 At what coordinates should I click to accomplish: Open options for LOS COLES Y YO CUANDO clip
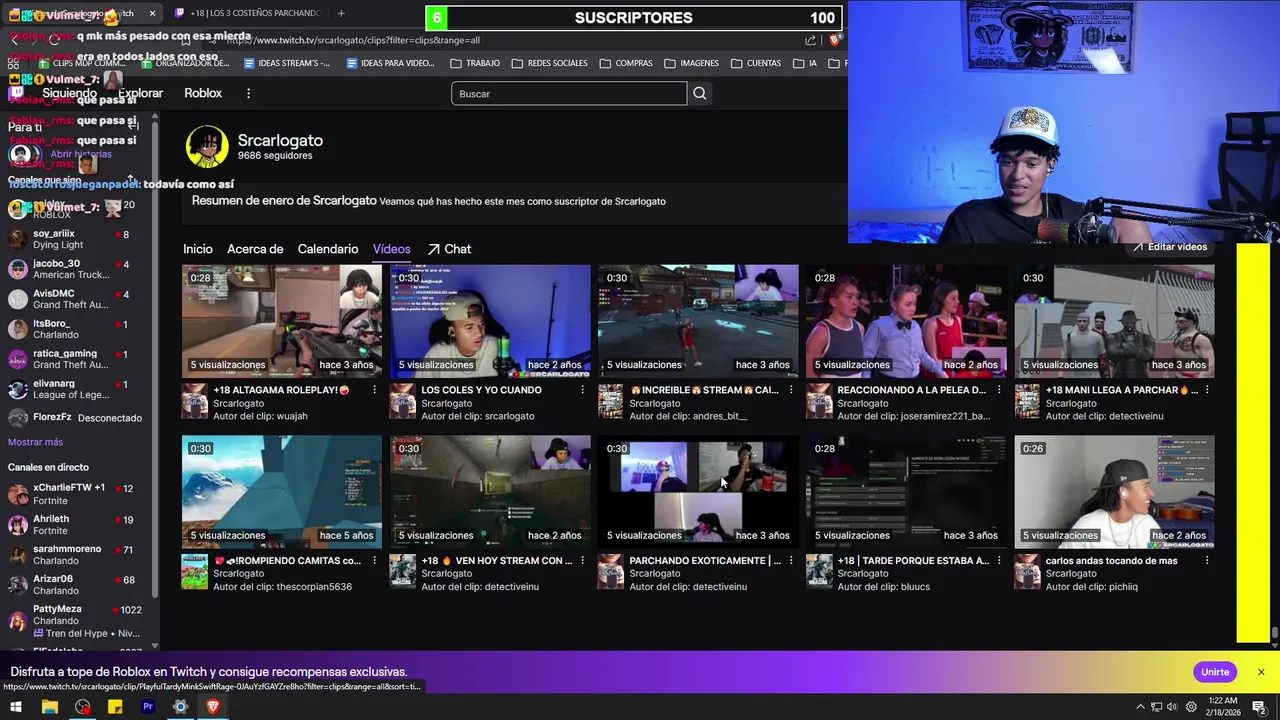[x=582, y=390]
